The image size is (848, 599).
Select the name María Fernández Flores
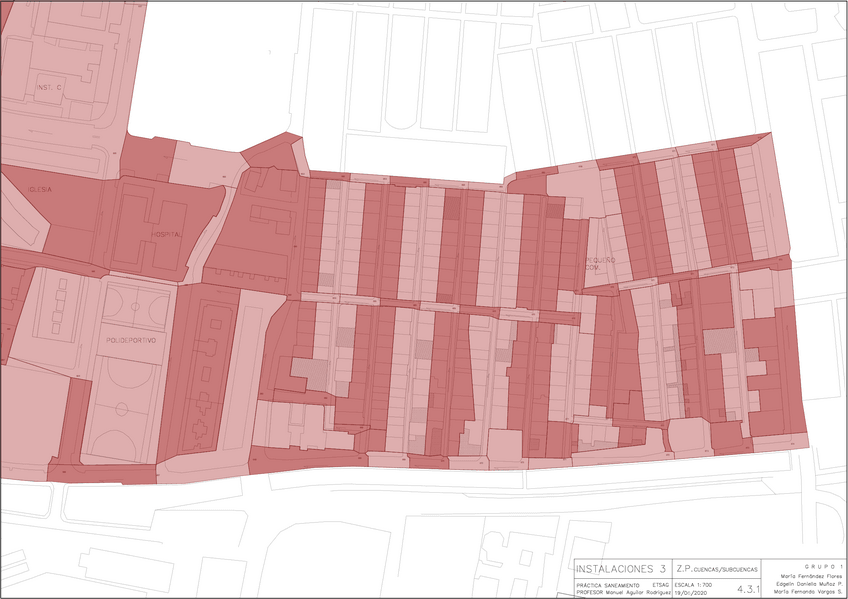(809, 576)
